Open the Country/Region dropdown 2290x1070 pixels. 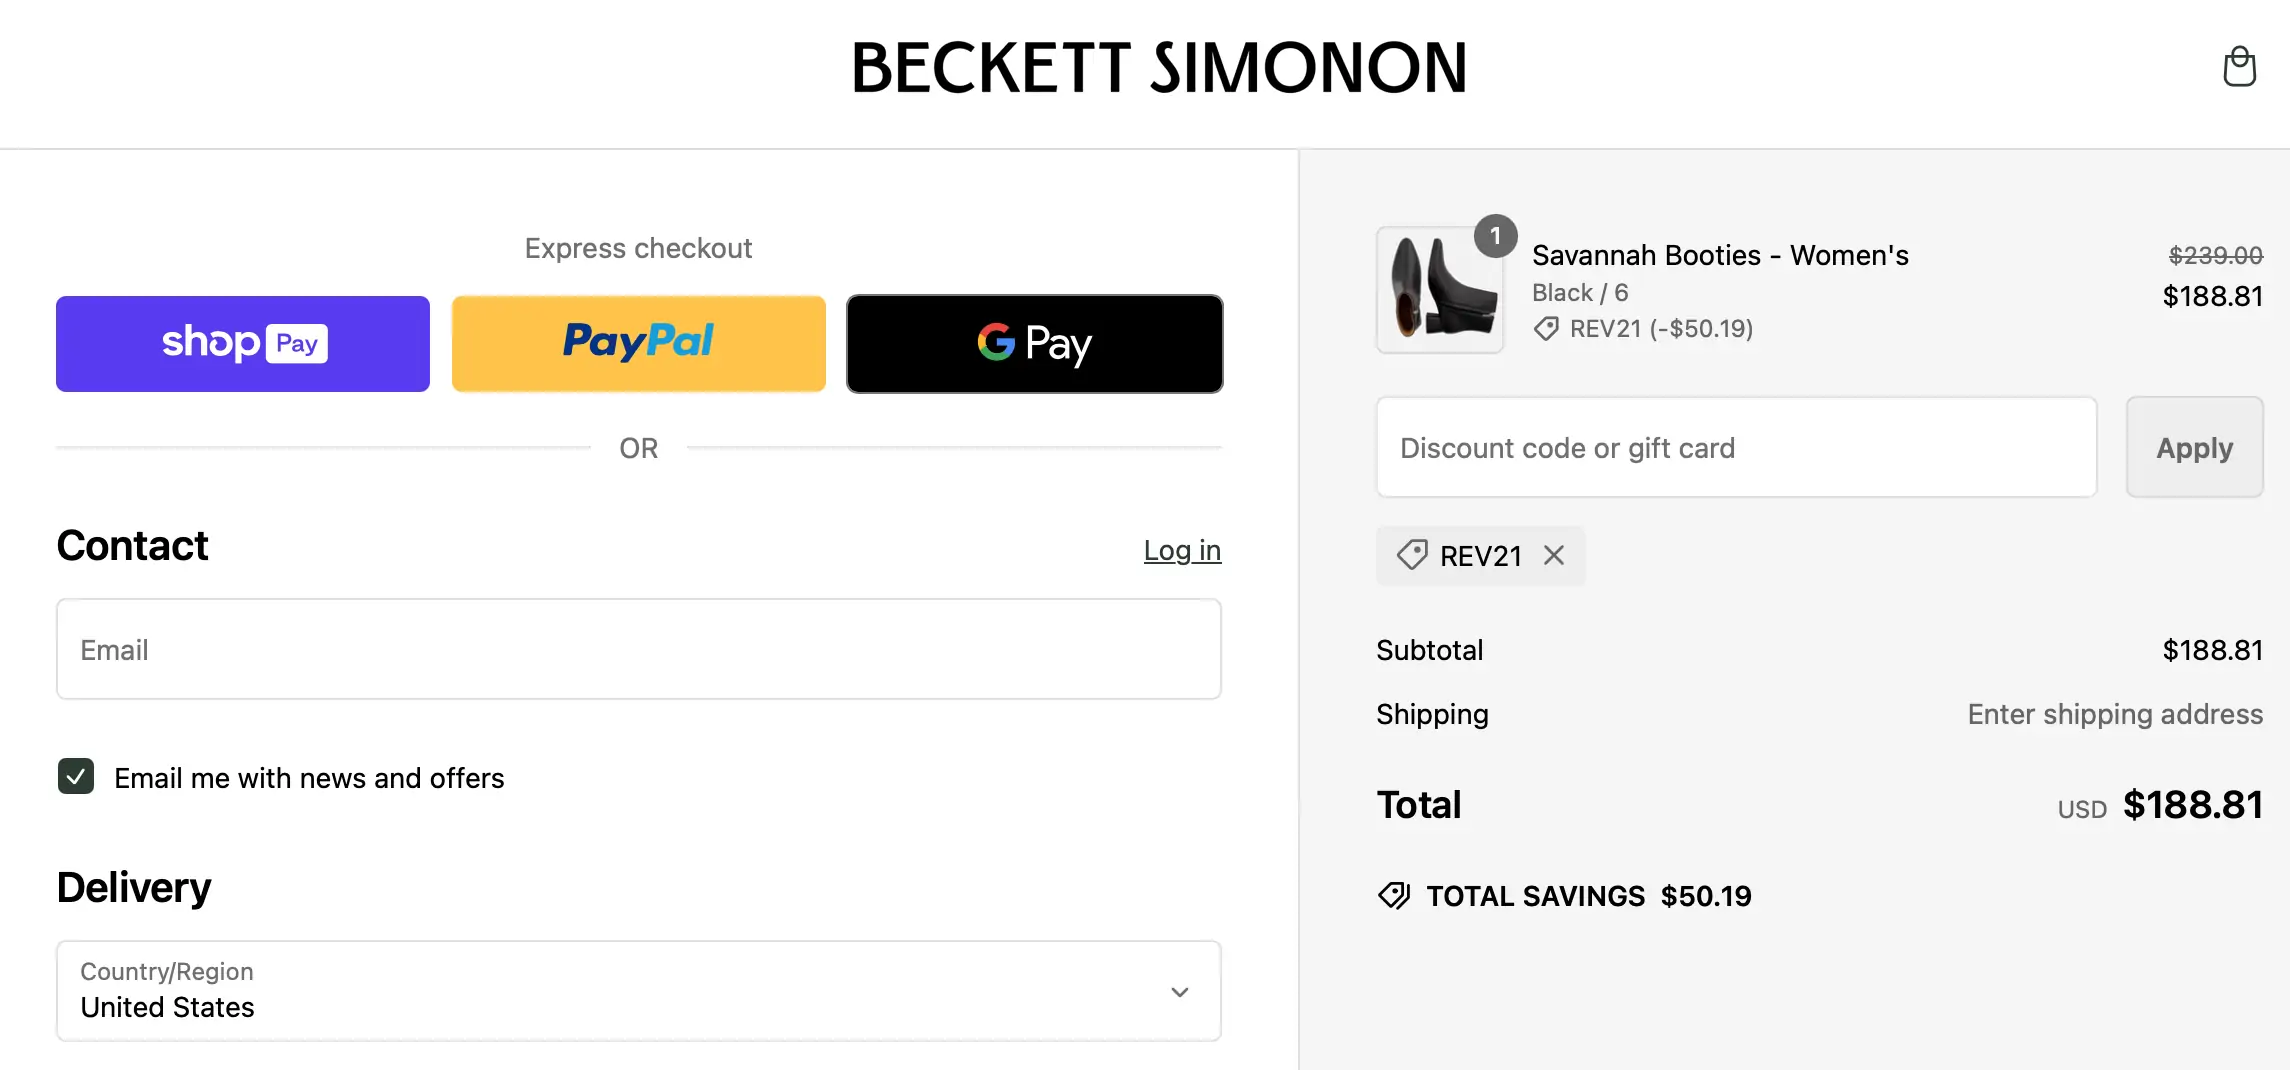(x=639, y=991)
